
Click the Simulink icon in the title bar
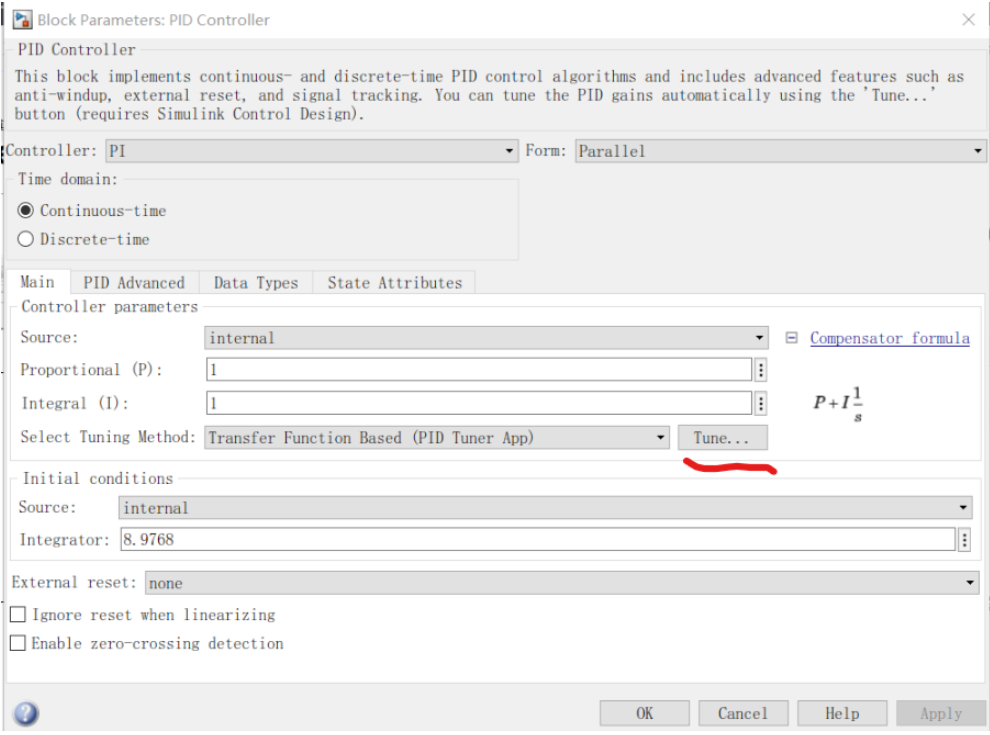coord(22,20)
